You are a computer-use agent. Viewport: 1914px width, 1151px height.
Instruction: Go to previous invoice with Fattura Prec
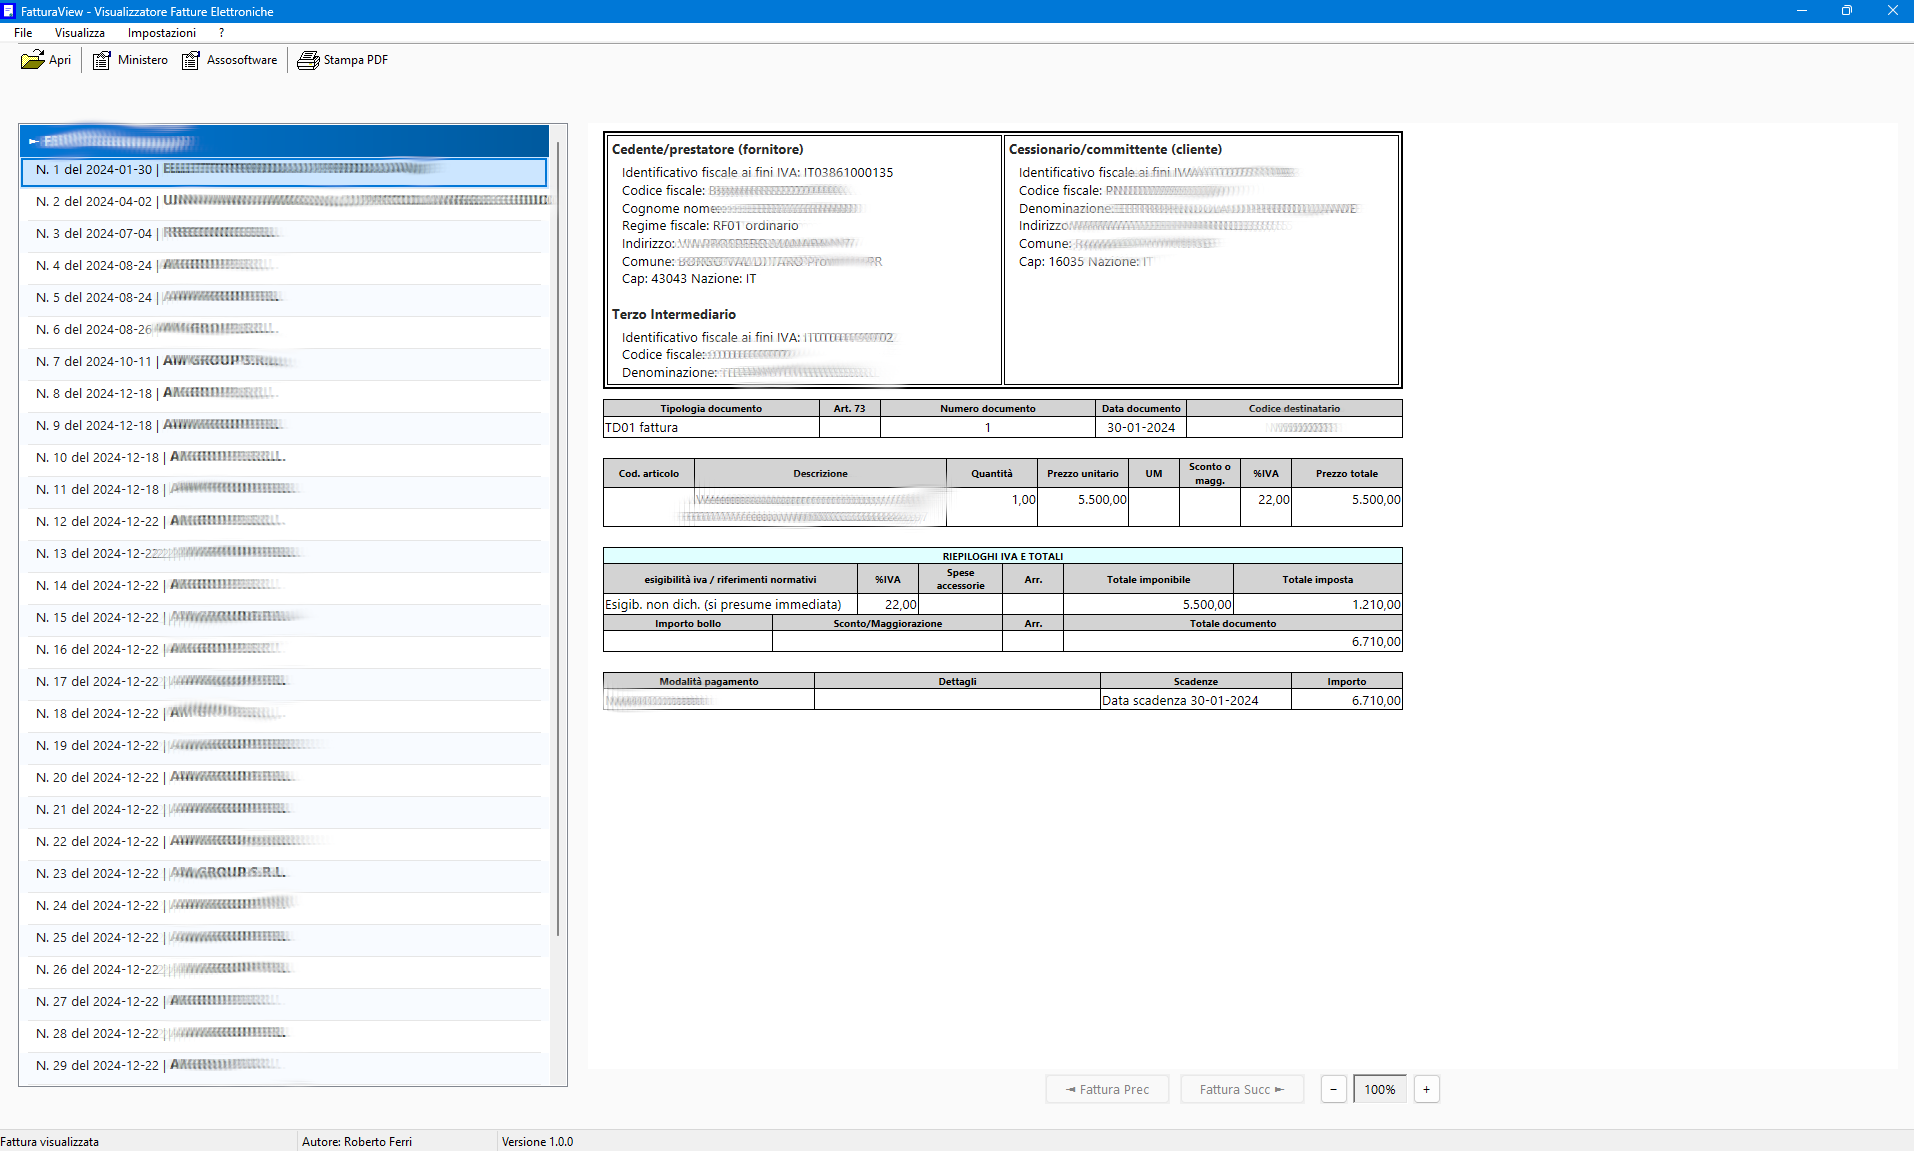[1107, 1089]
